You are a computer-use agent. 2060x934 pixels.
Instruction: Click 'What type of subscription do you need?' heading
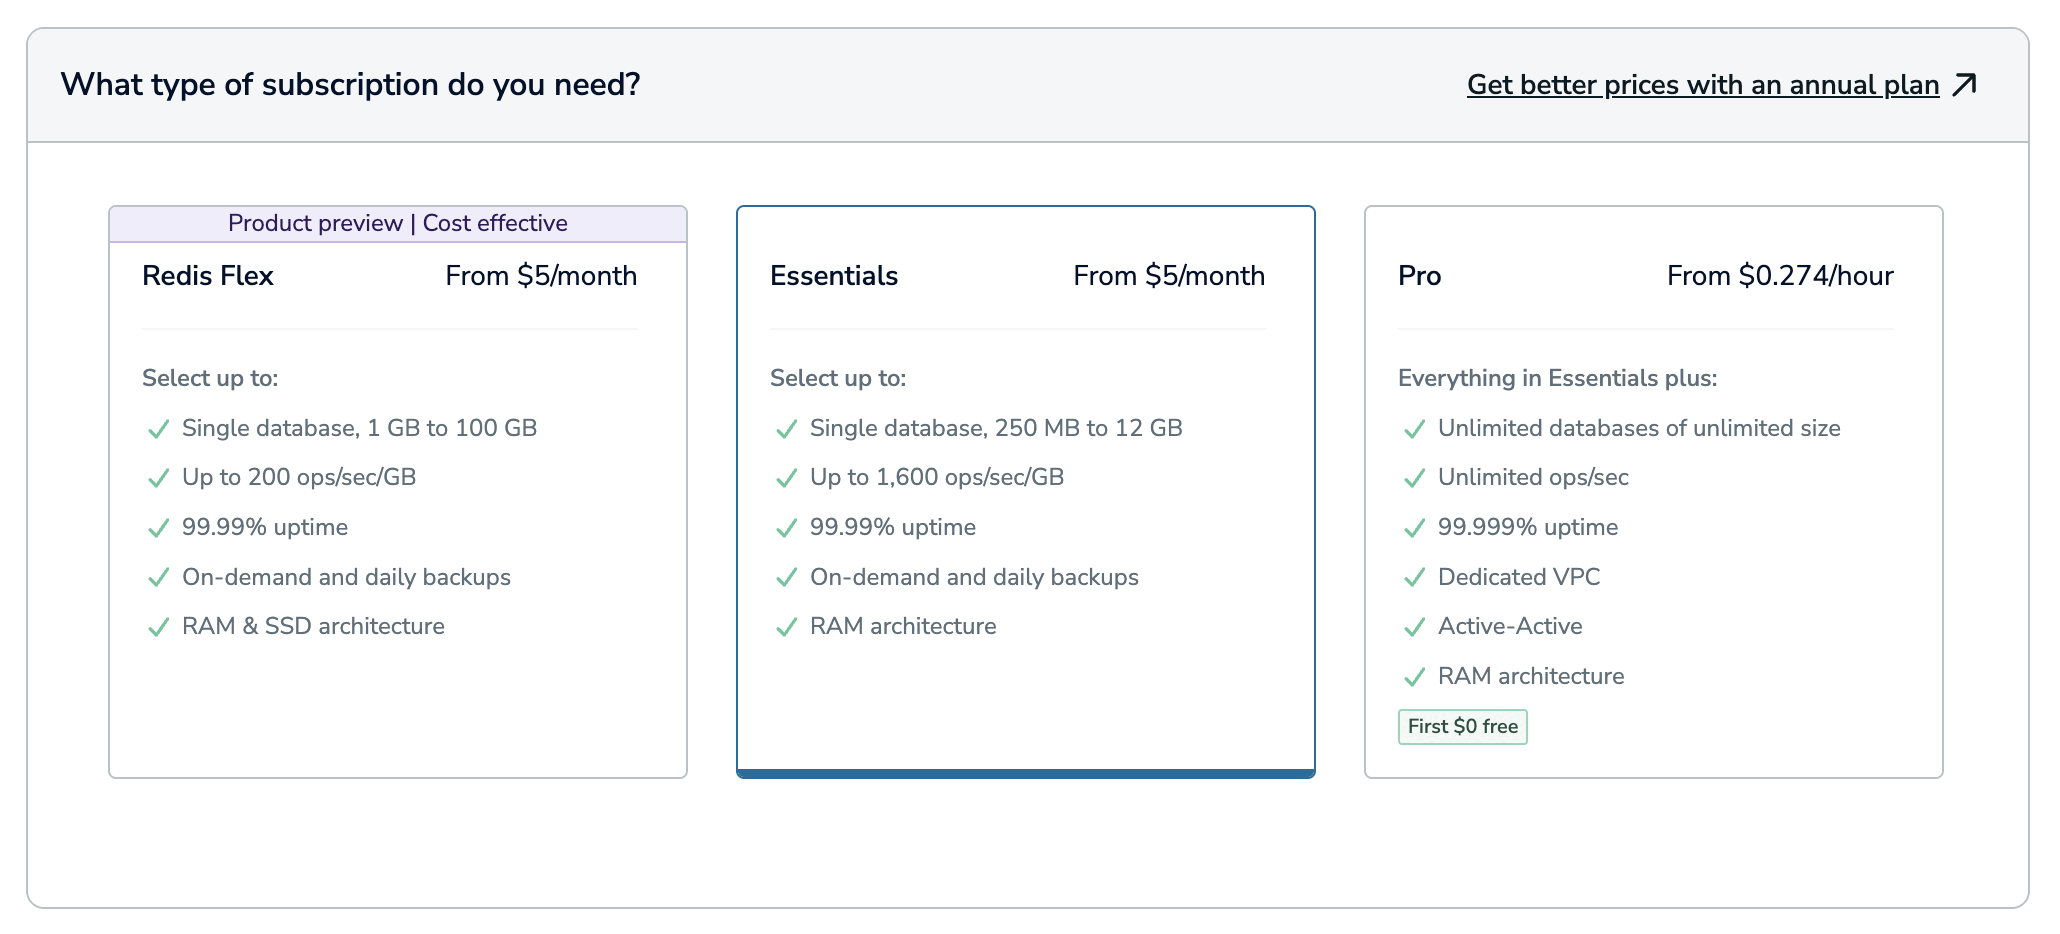pos(350,84)
